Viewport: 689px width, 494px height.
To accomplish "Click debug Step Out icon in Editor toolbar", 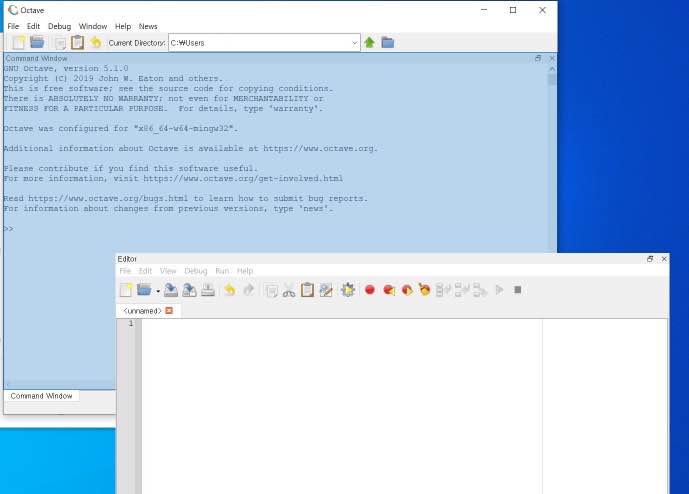I will click(480, 291).
